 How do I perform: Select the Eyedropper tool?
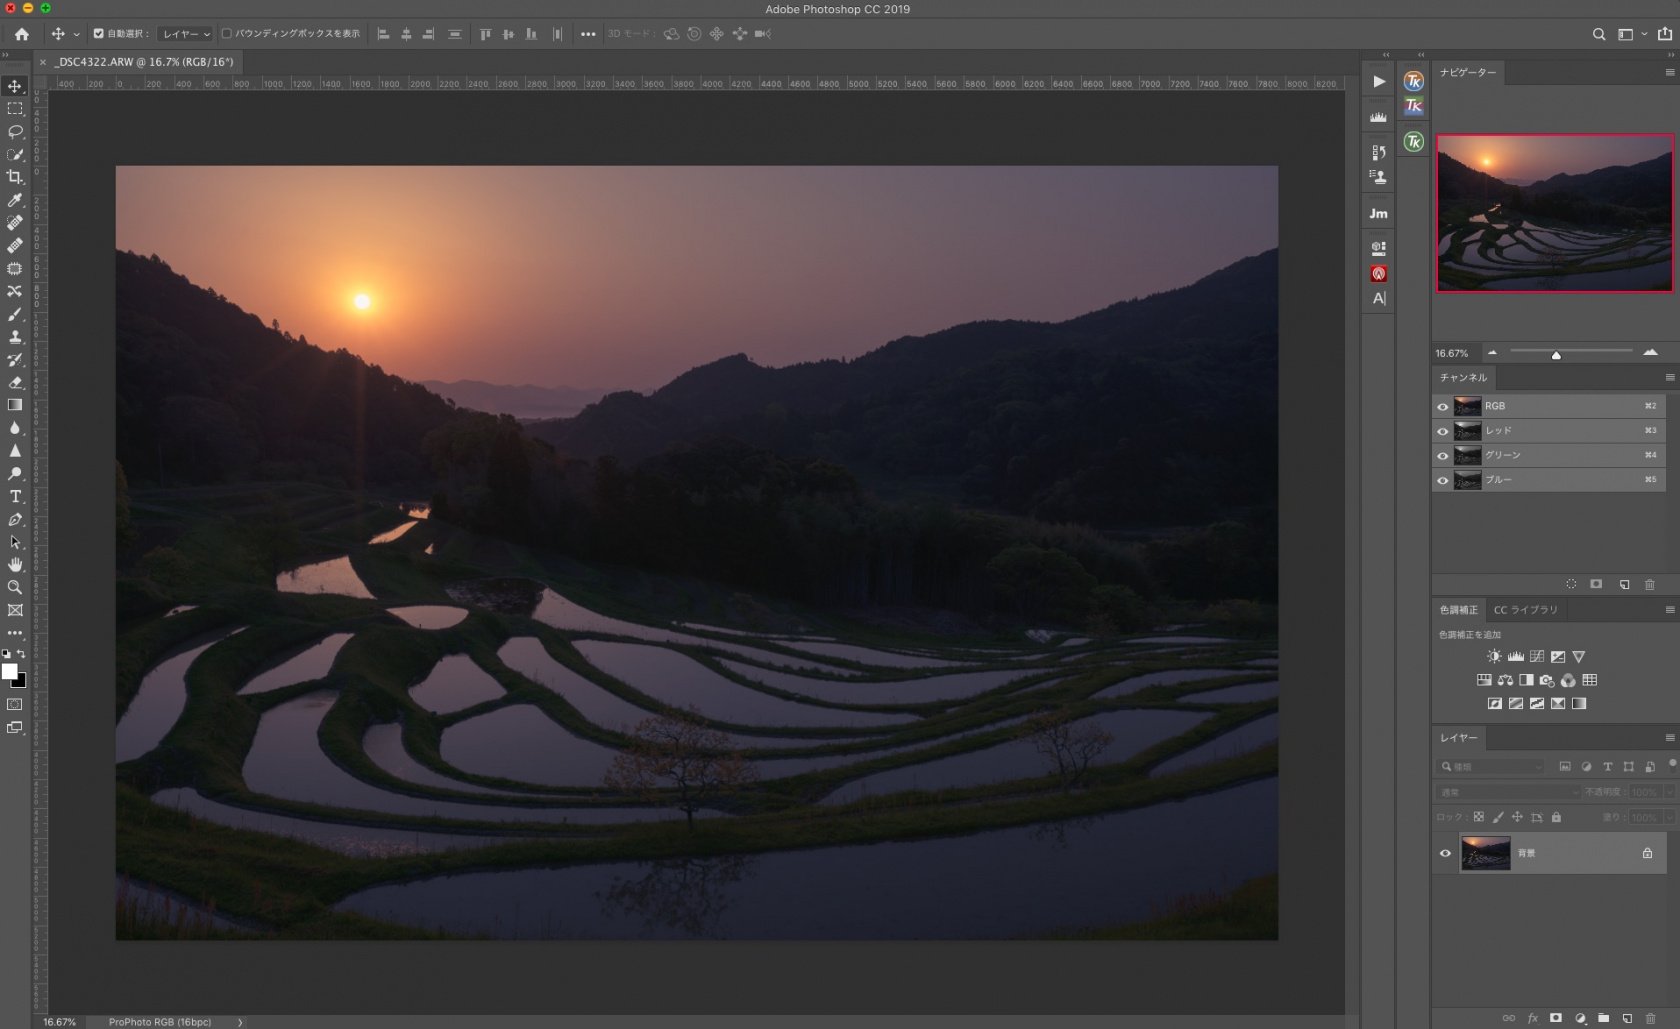click(15, 200)
